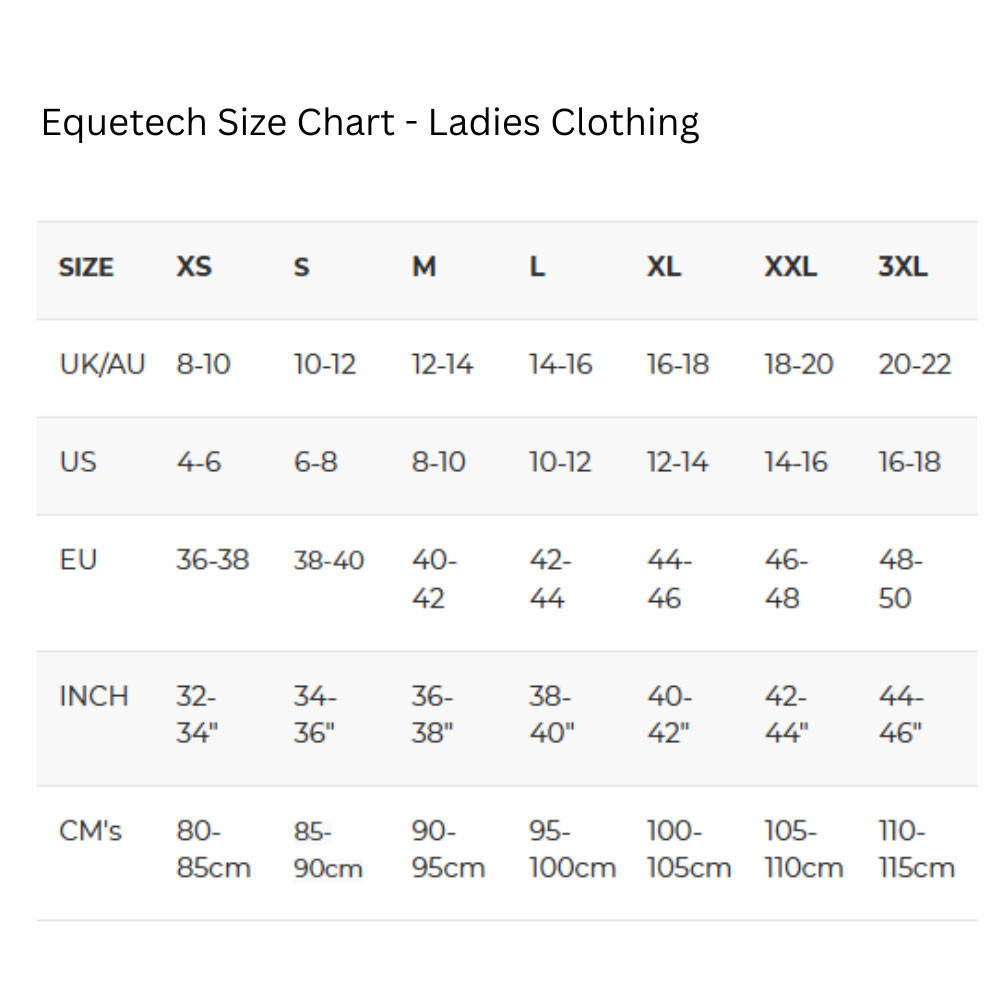
Task: Select UK/AU size 8-10 cell
Action: pos(203,365)
